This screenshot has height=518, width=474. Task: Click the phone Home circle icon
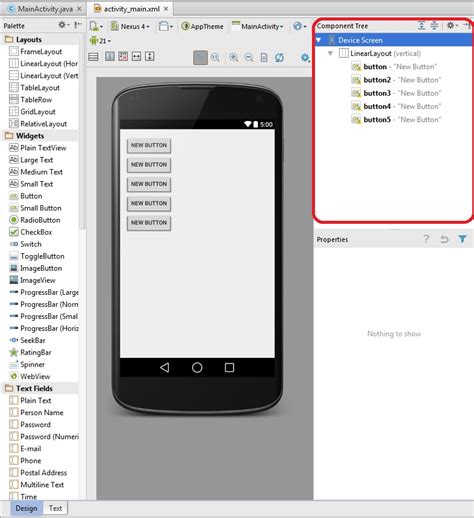(x=197, y=367)
